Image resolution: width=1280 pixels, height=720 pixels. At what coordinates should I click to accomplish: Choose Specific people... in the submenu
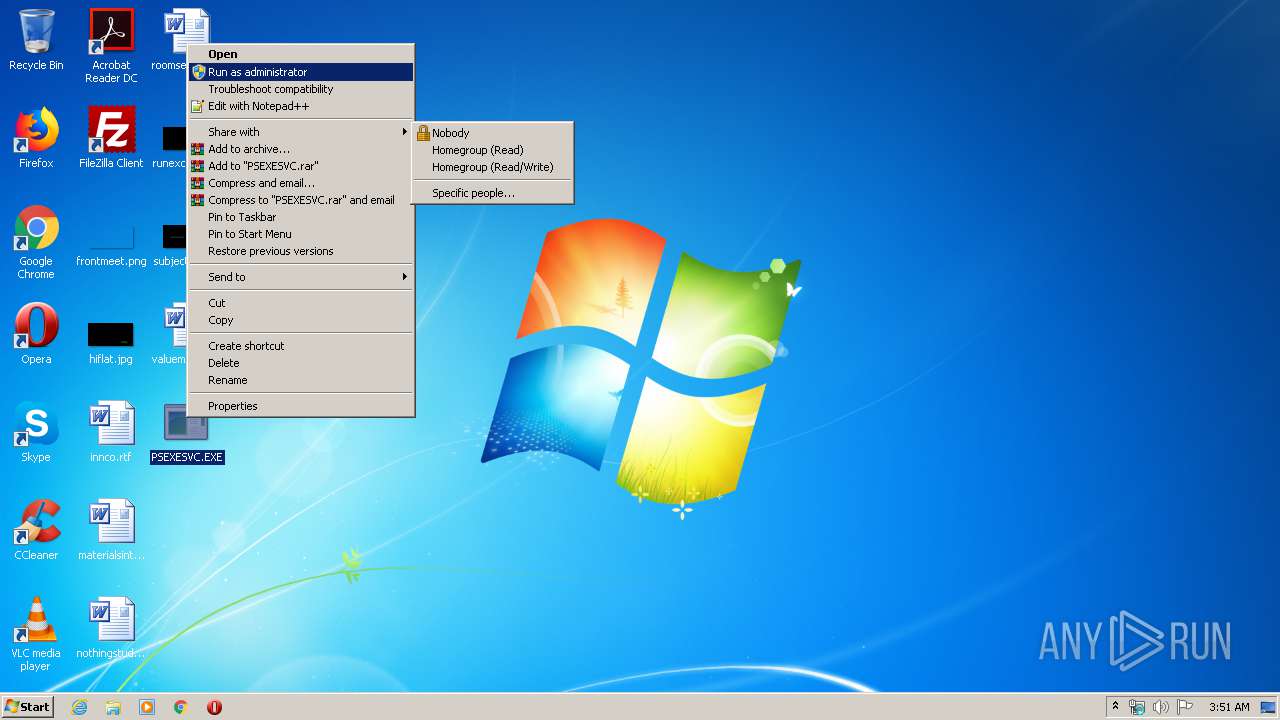(x=493, y=193)
